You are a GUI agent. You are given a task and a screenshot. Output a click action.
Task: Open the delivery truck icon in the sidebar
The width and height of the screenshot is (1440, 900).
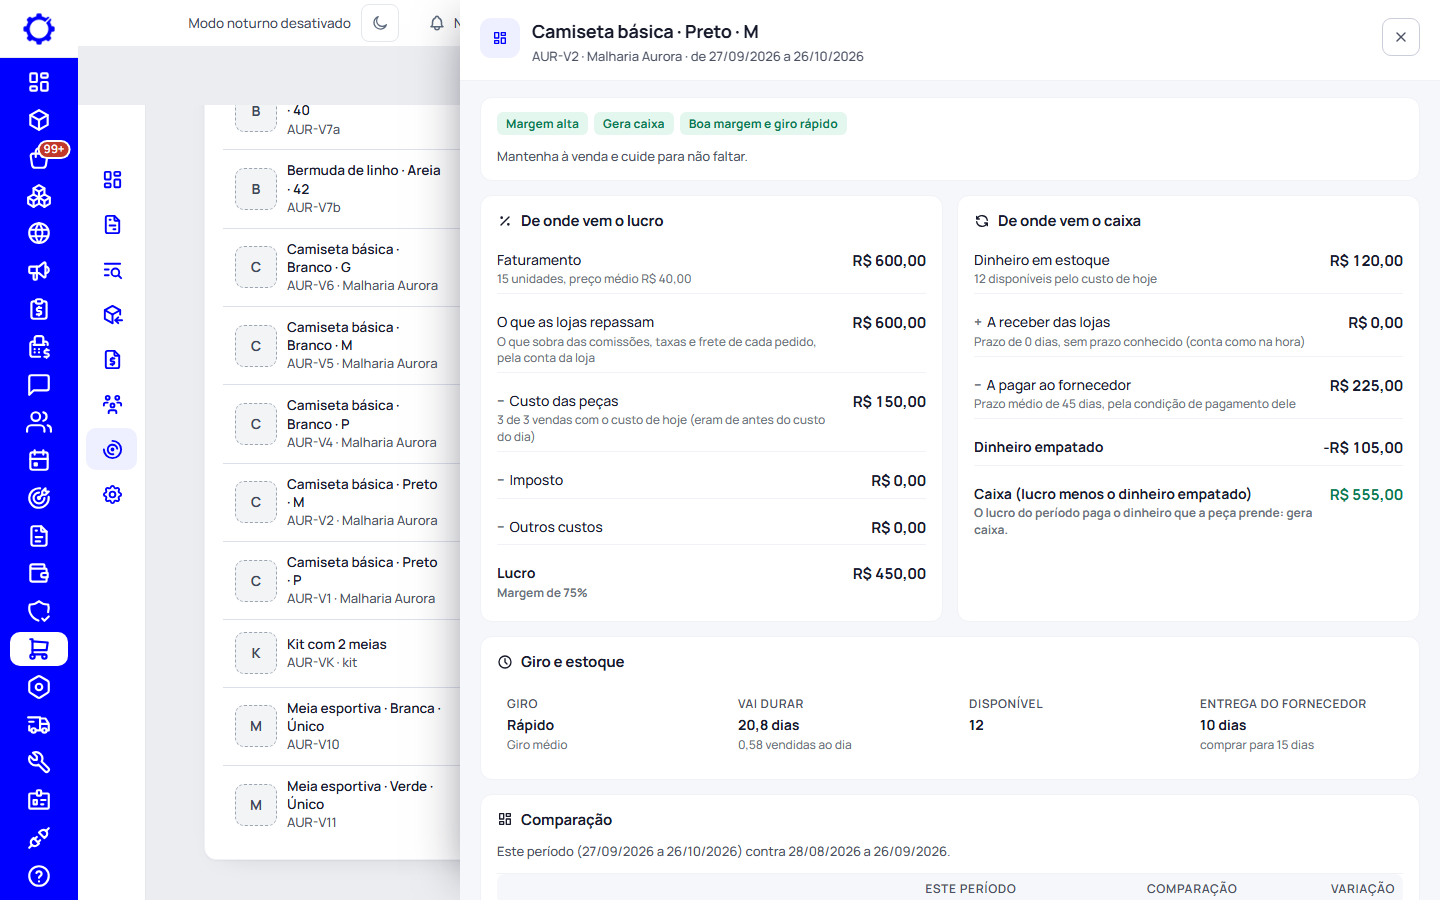click(39, 725)
